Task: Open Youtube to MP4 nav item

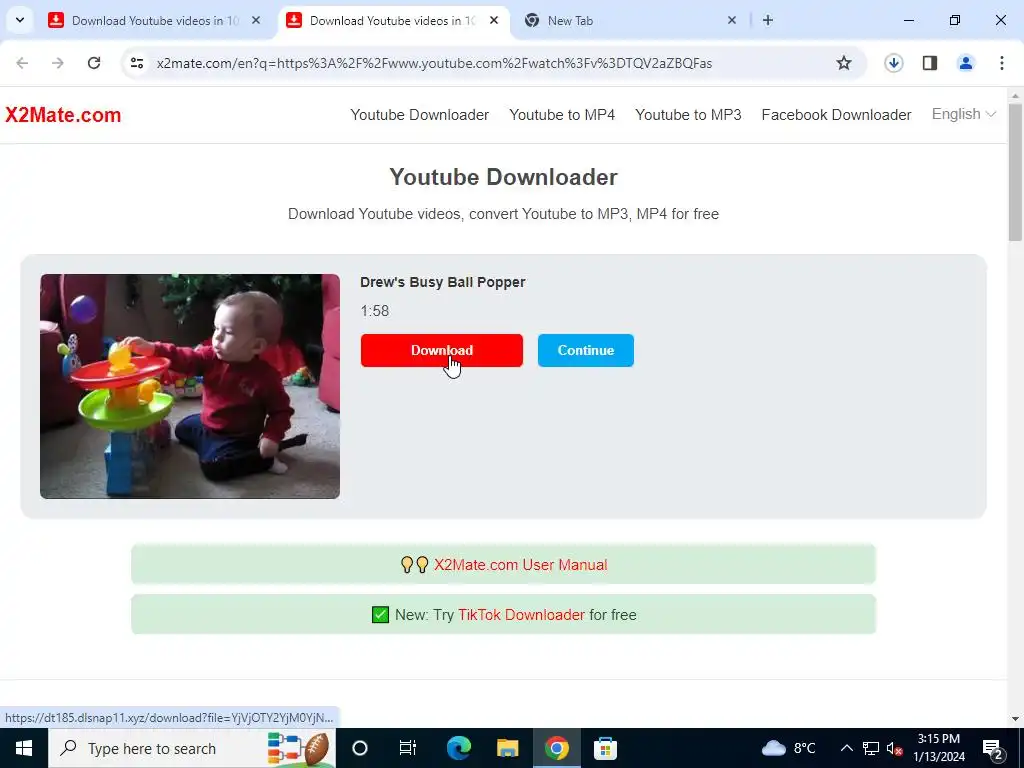Action: tap(562, 115)
